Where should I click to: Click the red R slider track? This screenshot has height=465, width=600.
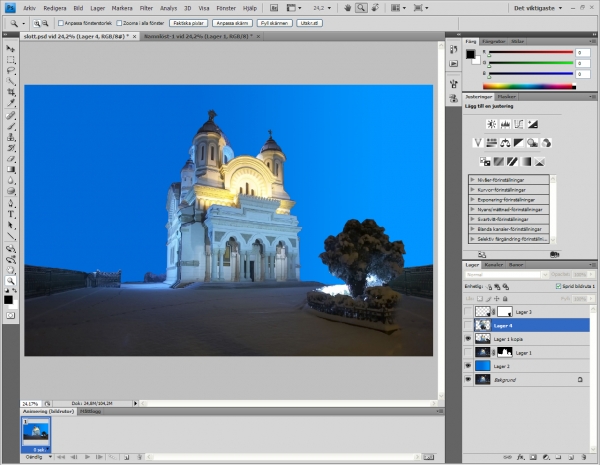pos(531,52)
